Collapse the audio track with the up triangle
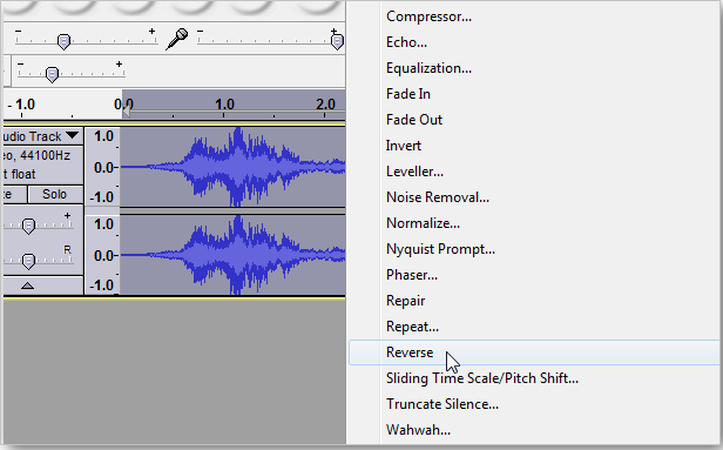 coord(27,285)
